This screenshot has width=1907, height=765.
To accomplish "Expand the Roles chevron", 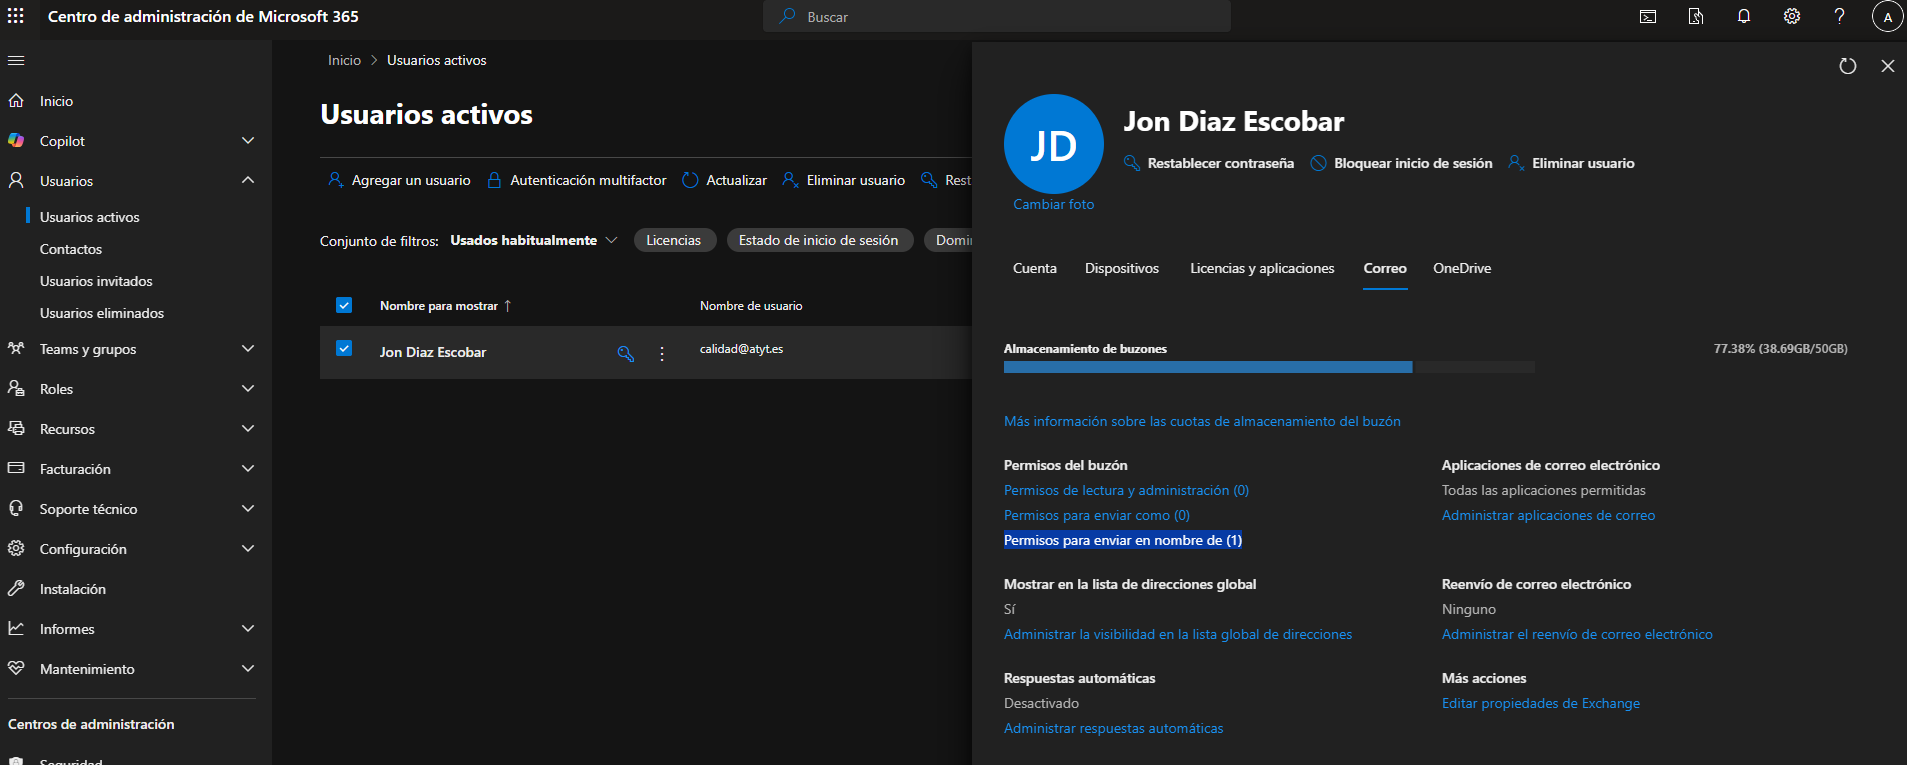I will tap(248, 389).
